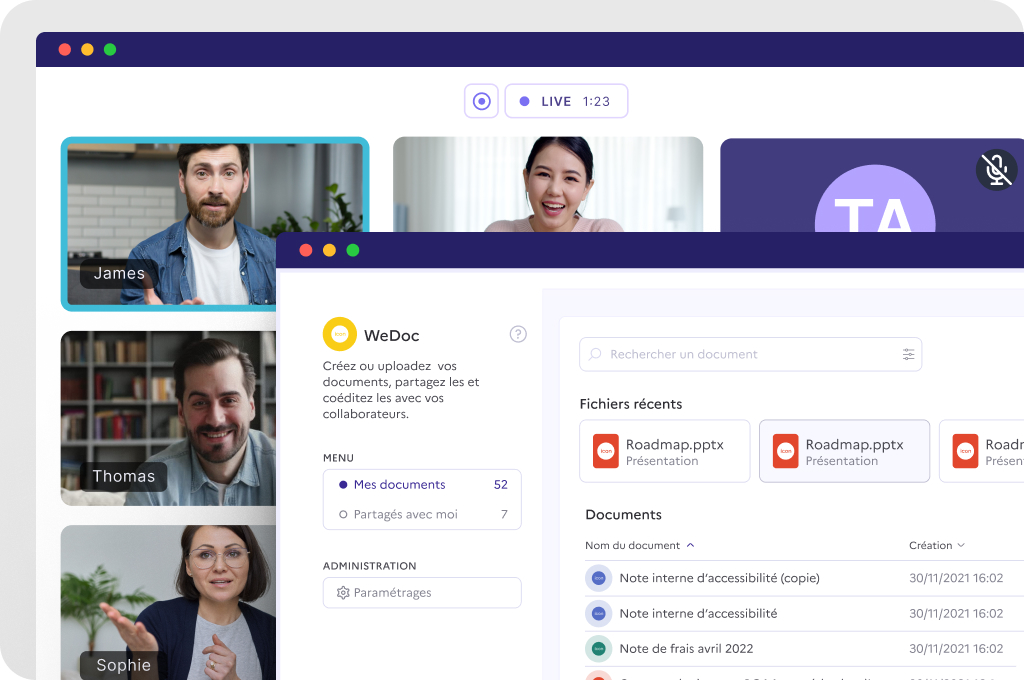
Task: Click document icon of Note interne (copie)
Action: tap(598, 578)
